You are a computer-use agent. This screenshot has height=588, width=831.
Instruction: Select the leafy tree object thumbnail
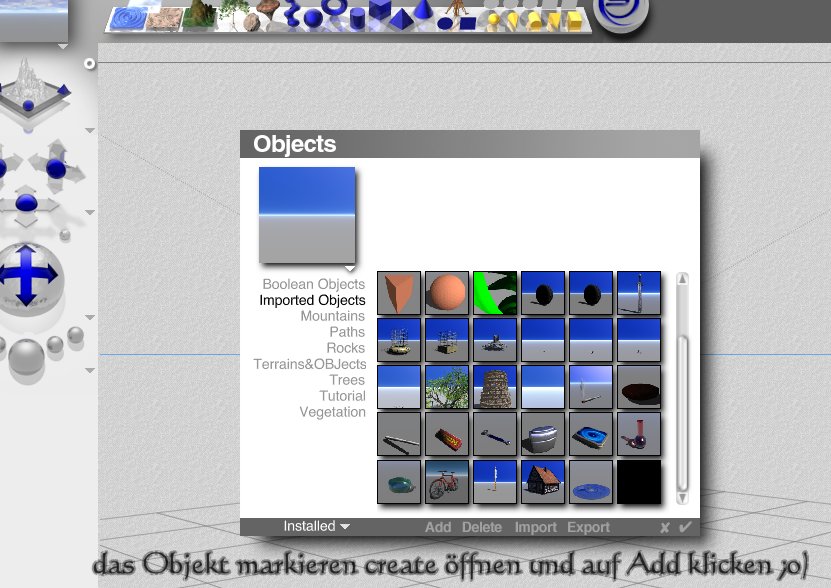pos(447,387)
